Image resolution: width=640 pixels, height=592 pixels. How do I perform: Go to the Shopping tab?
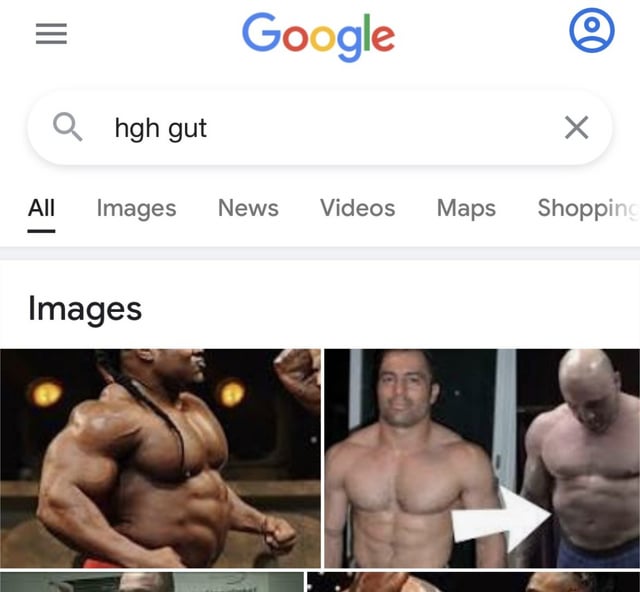click(588, 208)
